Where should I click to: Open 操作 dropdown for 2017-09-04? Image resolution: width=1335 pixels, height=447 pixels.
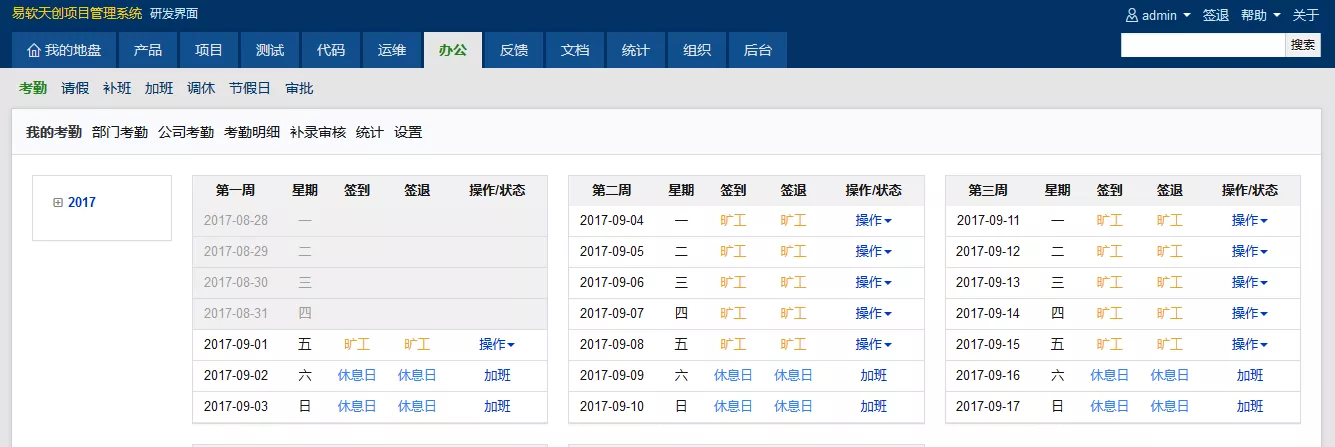[873, 221]
